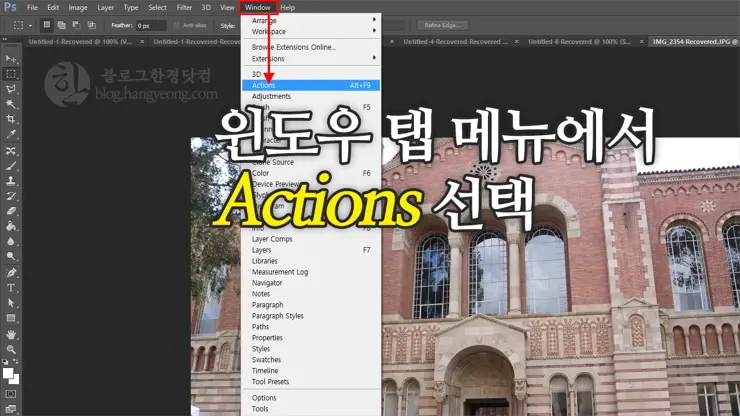The width and height of the screenshot is (740, 416).
Task: Select the Brush tool
Action: click(10, 166)
